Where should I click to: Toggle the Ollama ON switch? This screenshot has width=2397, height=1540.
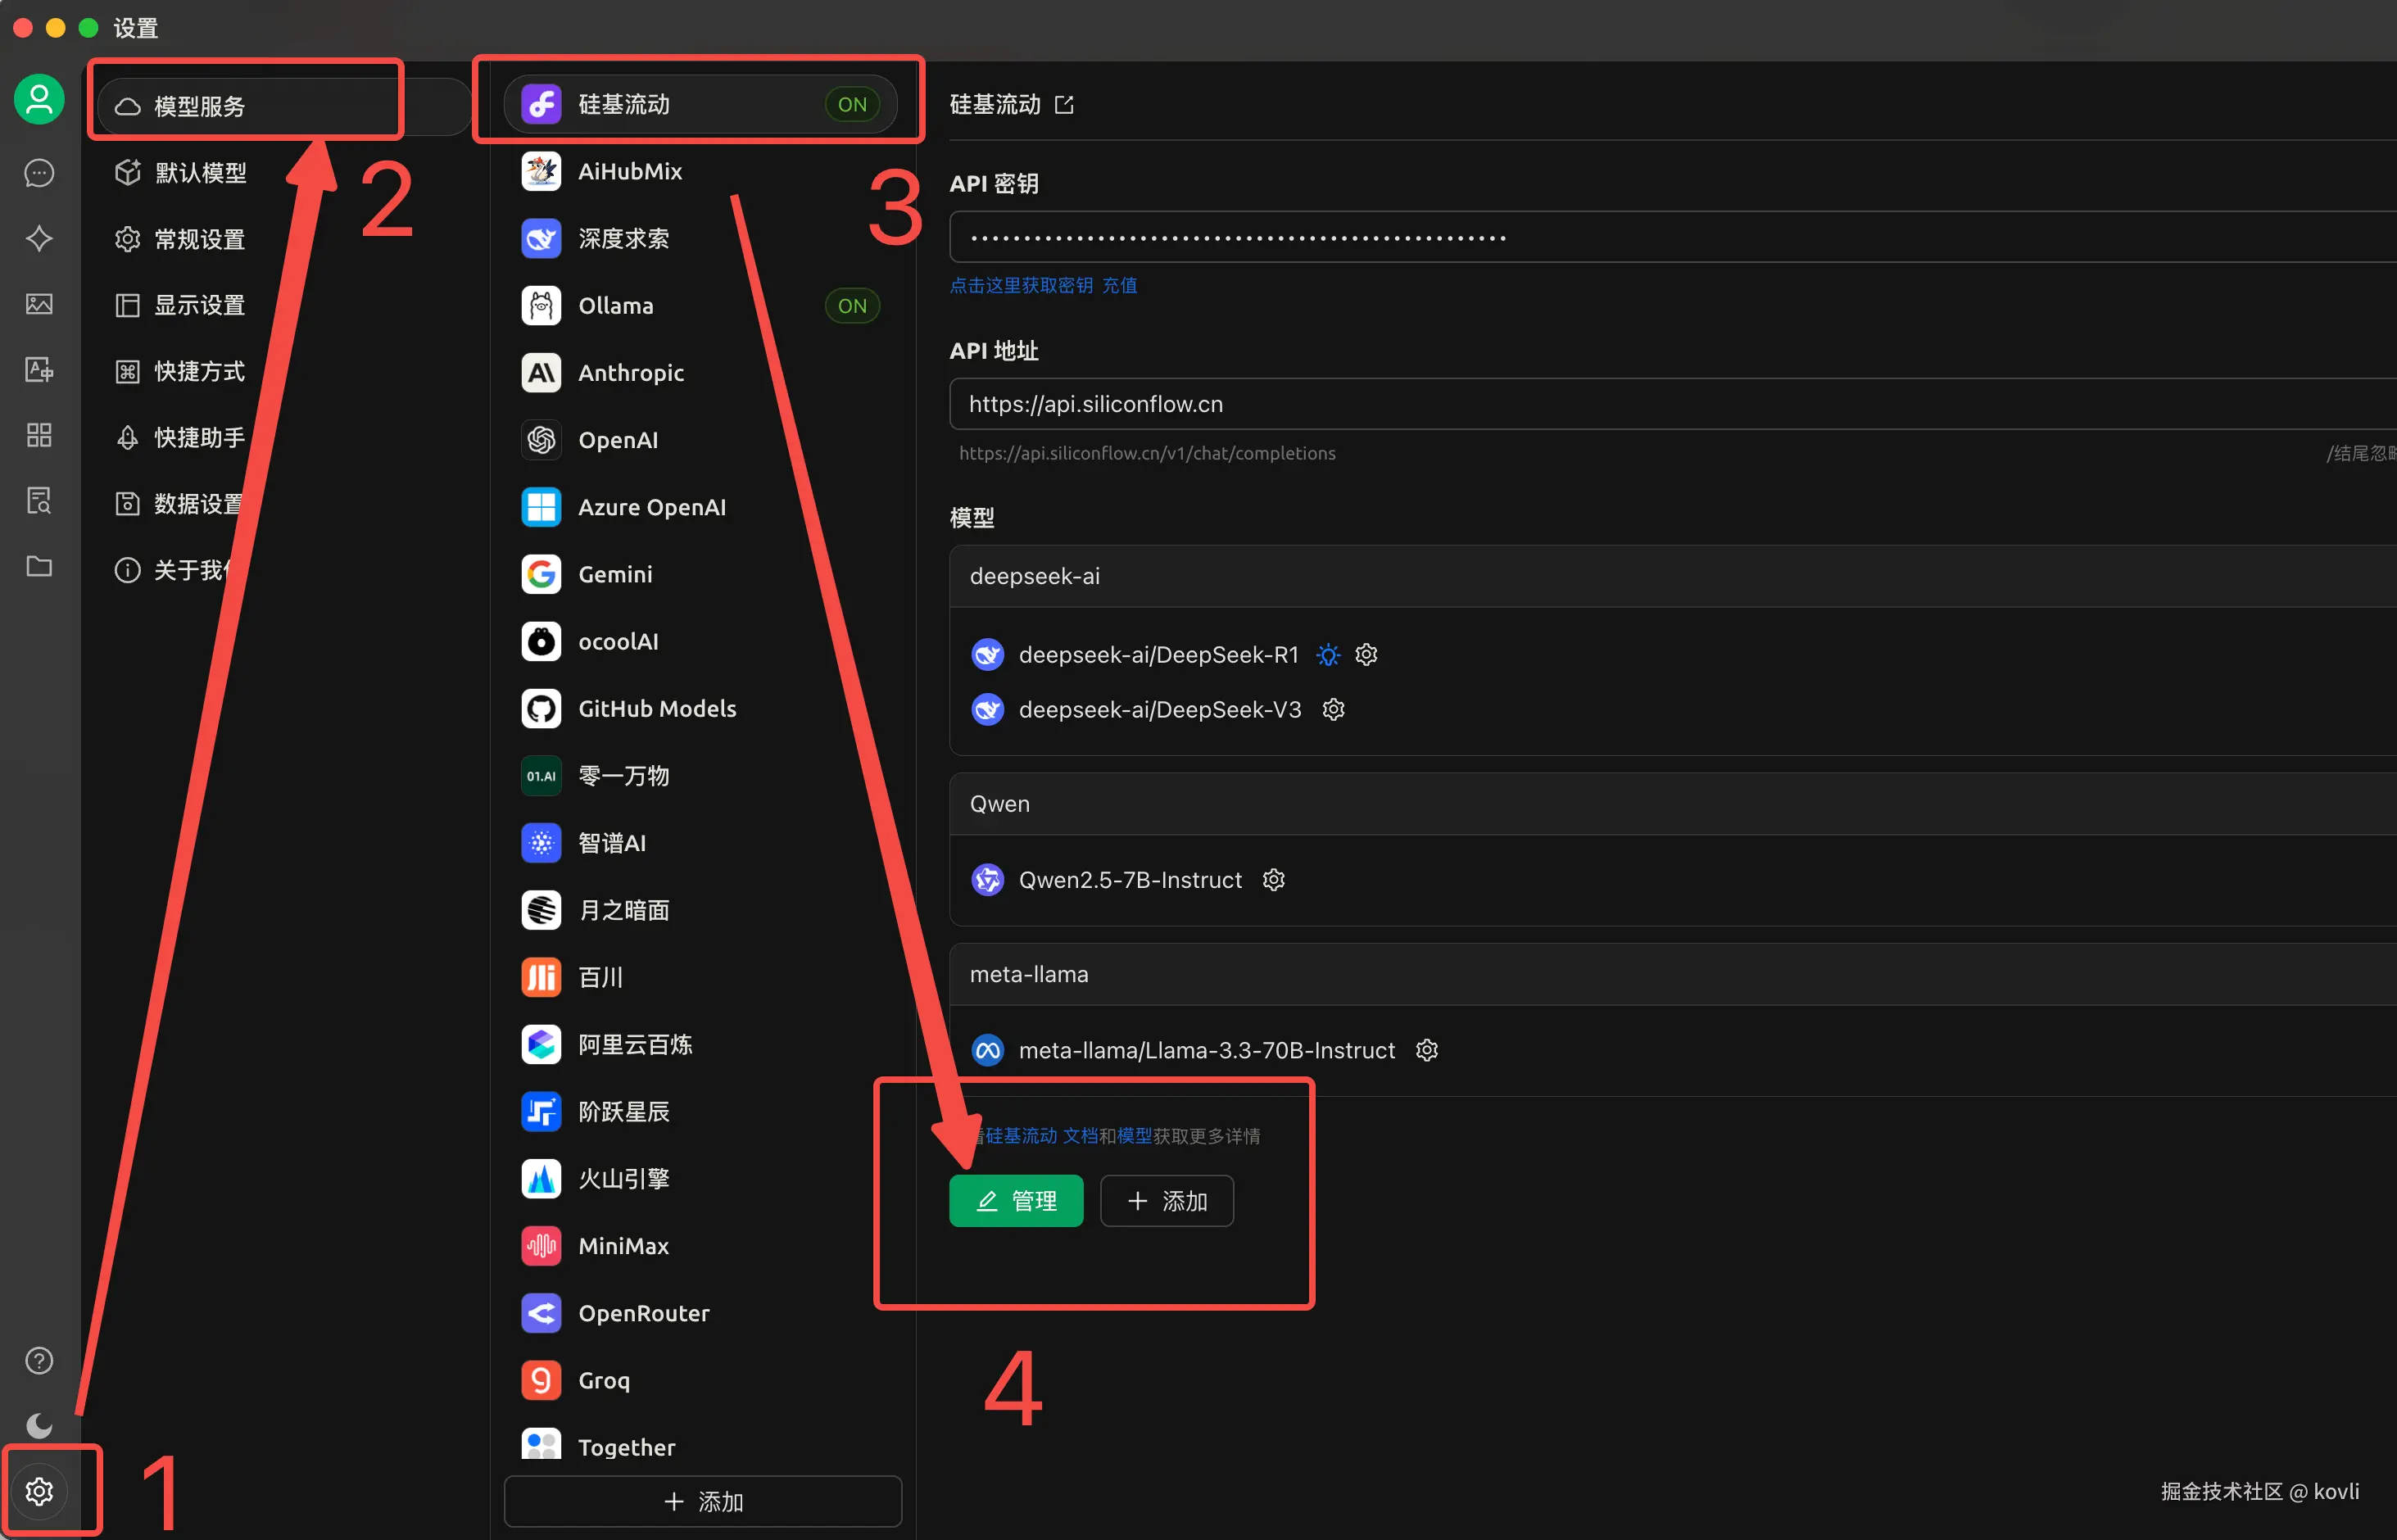[852, 306]
